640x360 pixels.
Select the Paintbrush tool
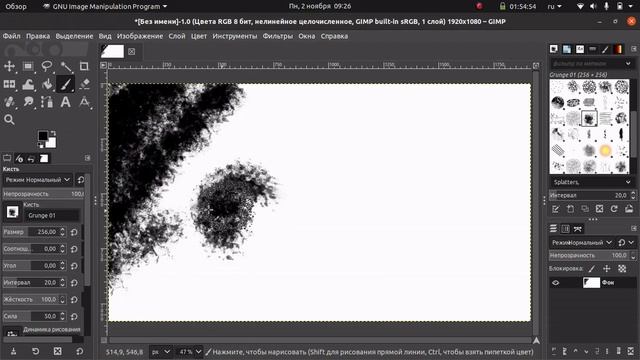(x=65, y=84)
